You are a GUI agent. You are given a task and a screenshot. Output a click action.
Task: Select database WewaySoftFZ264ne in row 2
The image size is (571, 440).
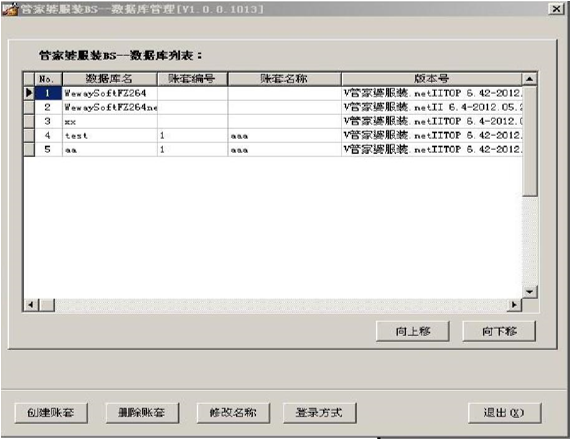(110, 107)
